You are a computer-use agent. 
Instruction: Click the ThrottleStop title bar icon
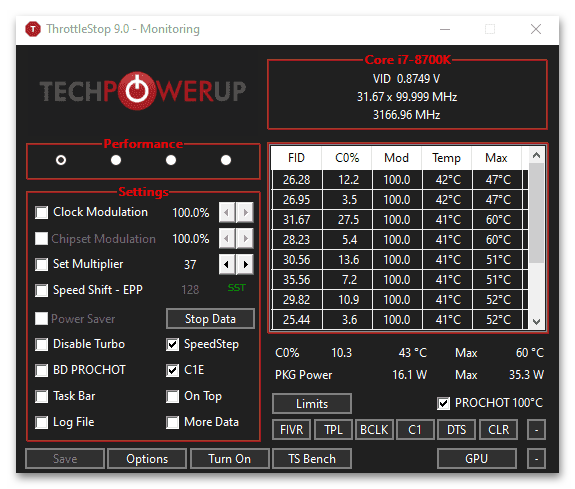point(33,29)
